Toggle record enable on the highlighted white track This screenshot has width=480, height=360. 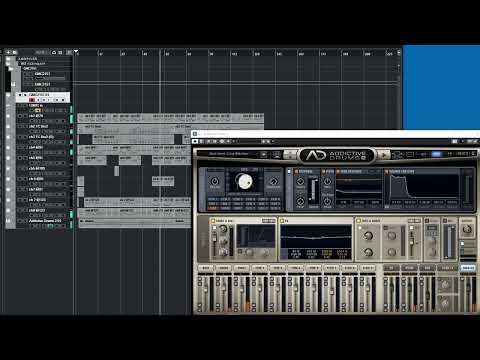click(x=32, y=100)
